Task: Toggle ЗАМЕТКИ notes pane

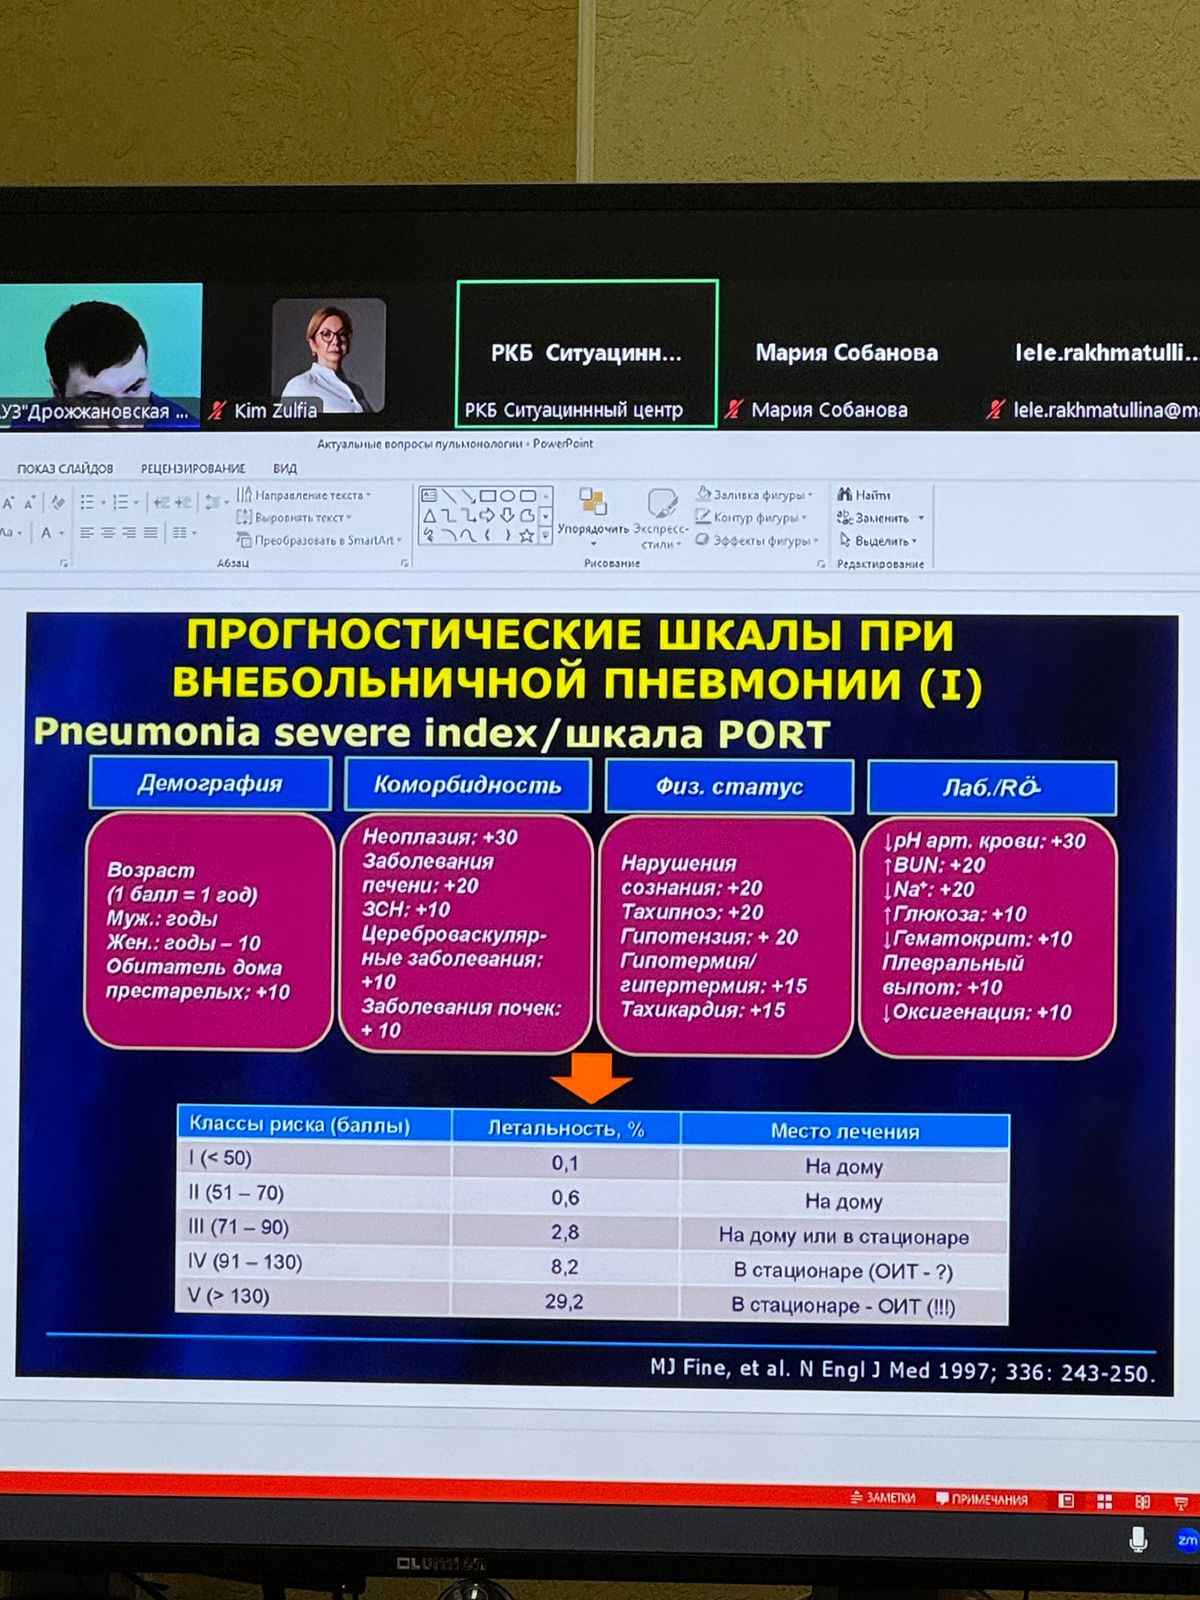Action: 882,1498
